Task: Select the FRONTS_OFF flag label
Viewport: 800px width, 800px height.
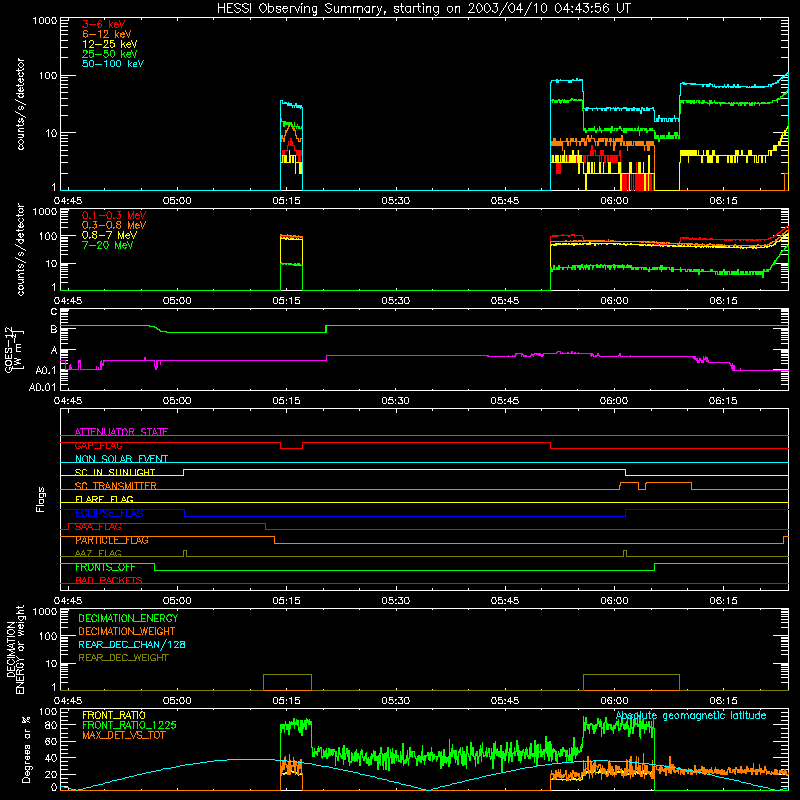Action: coord(105,567)
